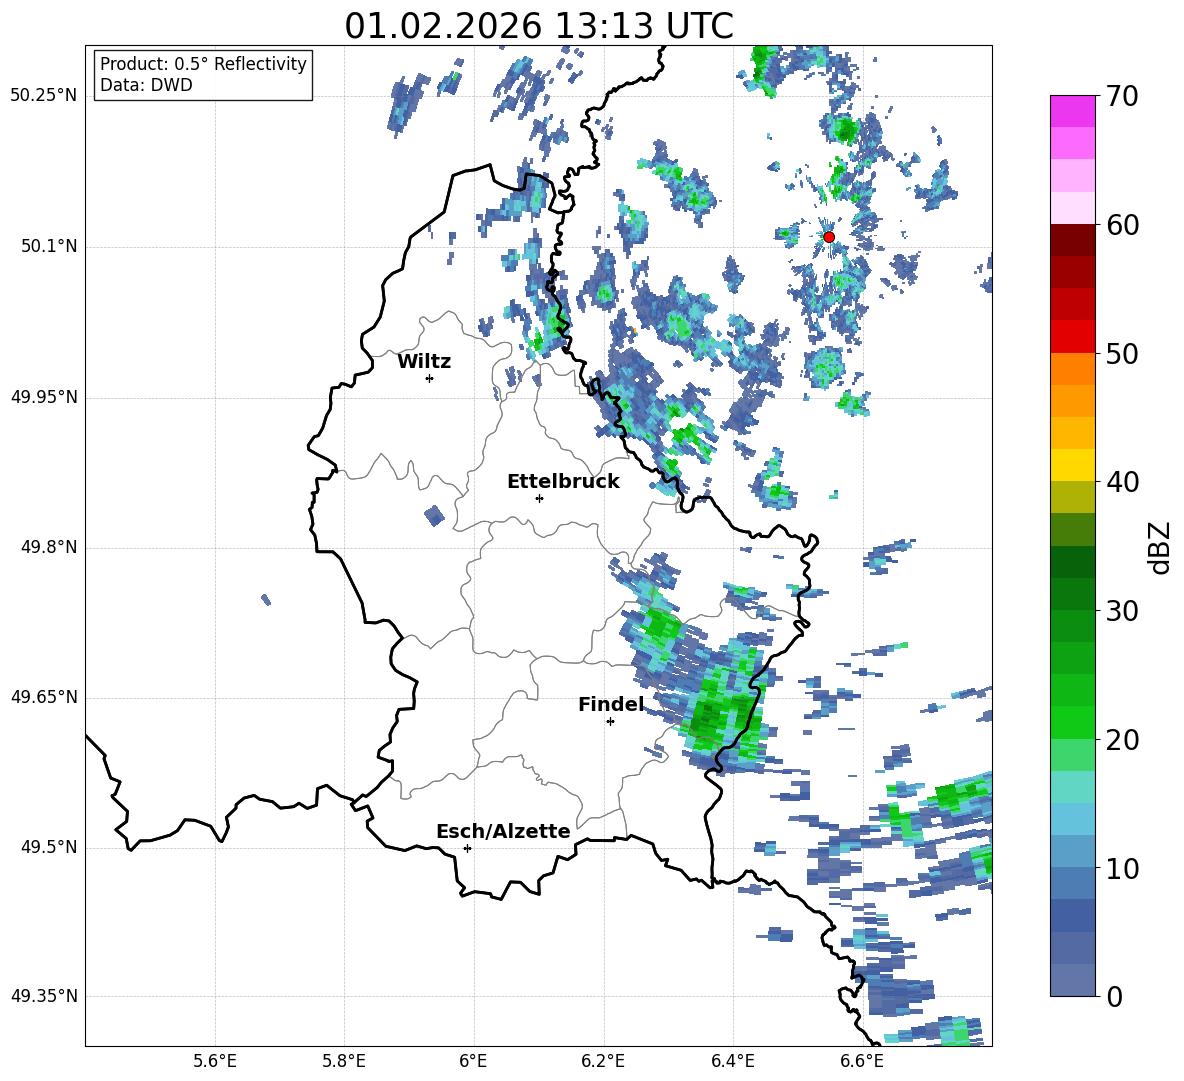
Task: Click the Wiltz location cross marker
Action: tap(430, 378)
